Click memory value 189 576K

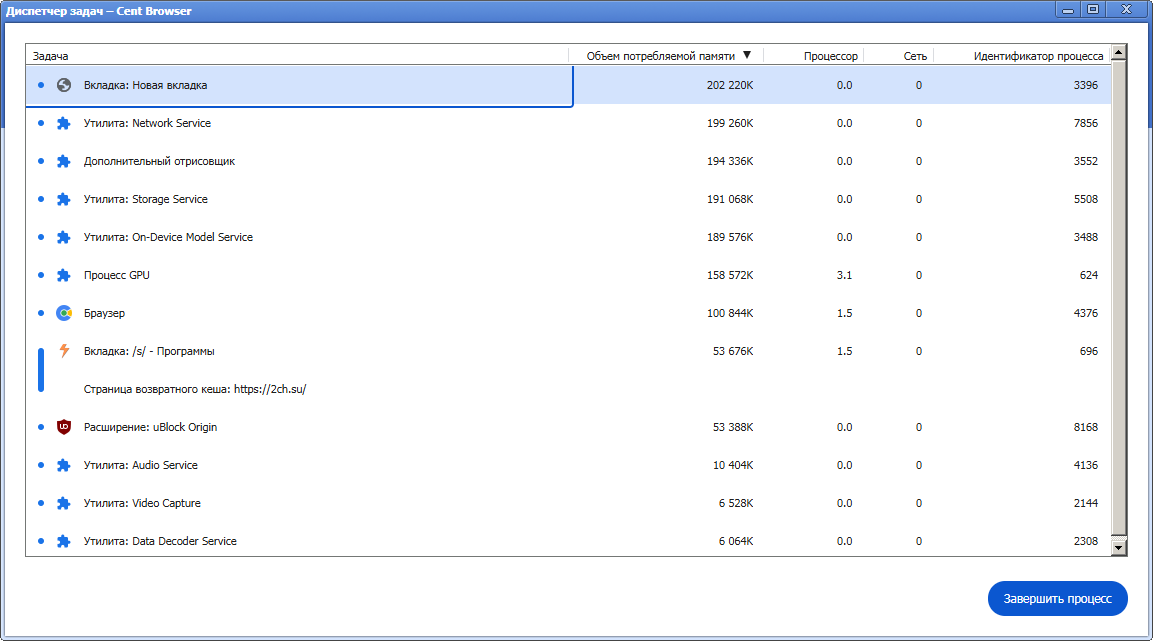coord(729,237)
